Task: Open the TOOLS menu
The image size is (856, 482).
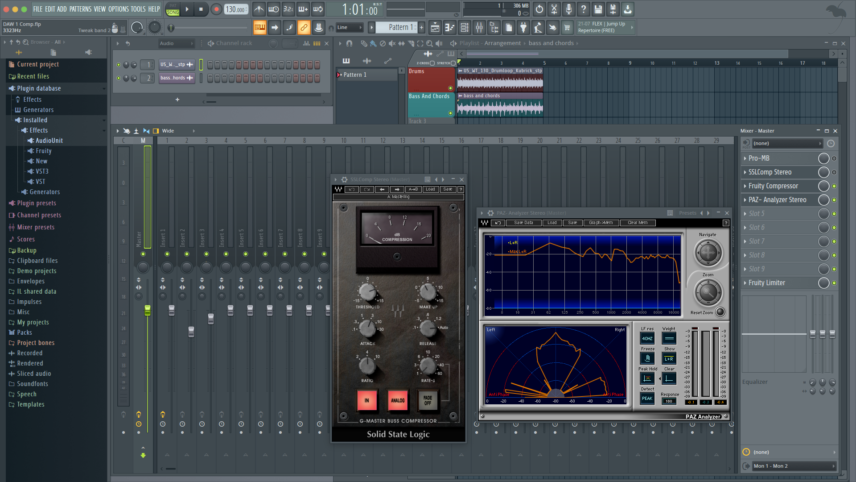Action: [x=138, y=9]
